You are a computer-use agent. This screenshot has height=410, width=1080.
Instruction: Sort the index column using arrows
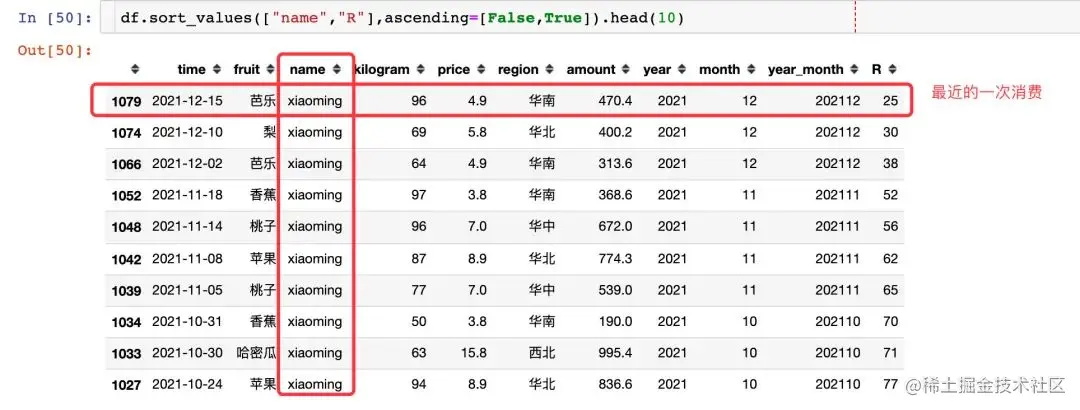click(x=135, y=70)
